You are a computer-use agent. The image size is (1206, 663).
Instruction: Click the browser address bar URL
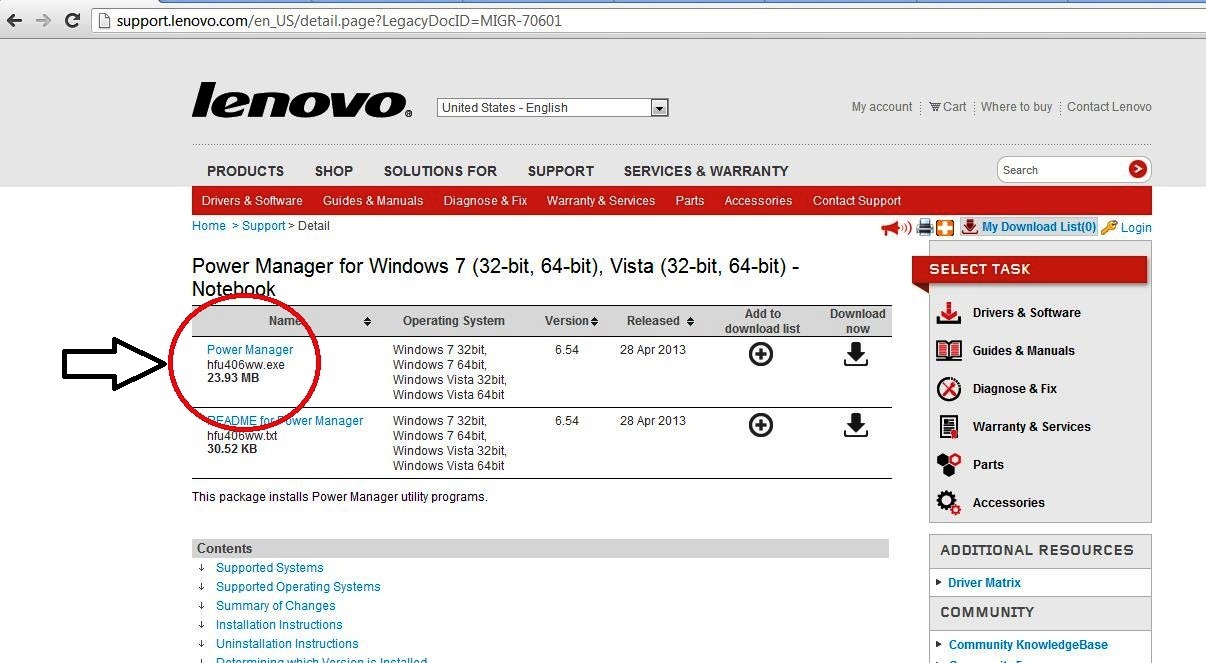[339, 20]
